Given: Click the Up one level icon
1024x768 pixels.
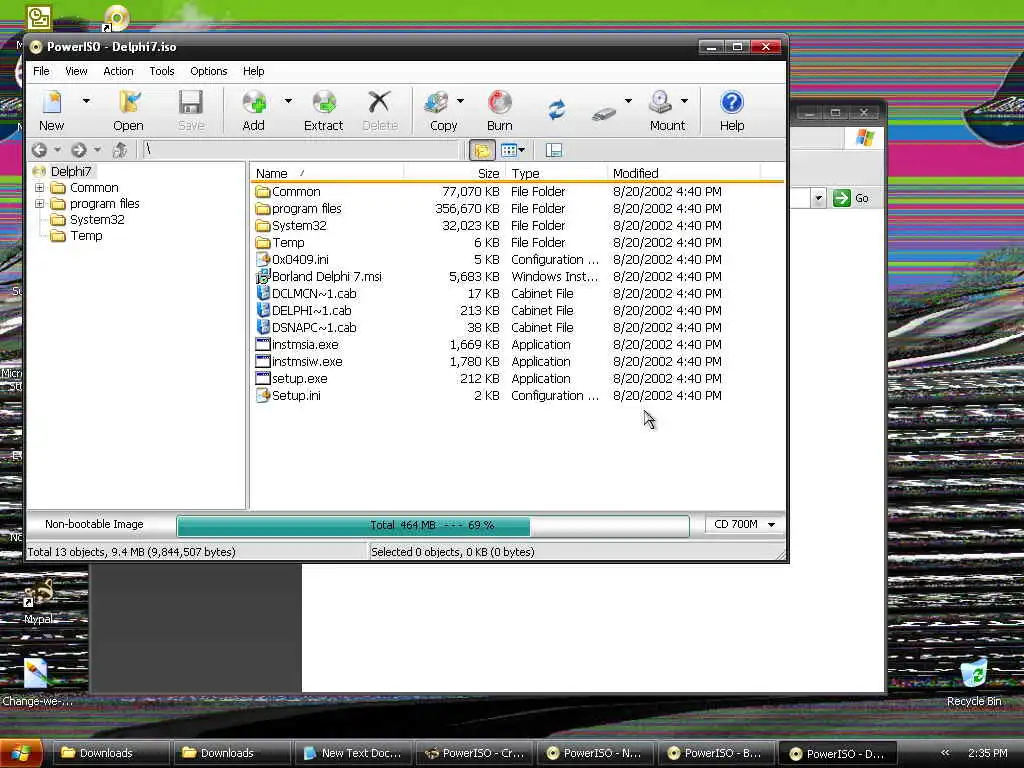Looking at the screenshot, I should pyautogui.click(x=120, y=150).
